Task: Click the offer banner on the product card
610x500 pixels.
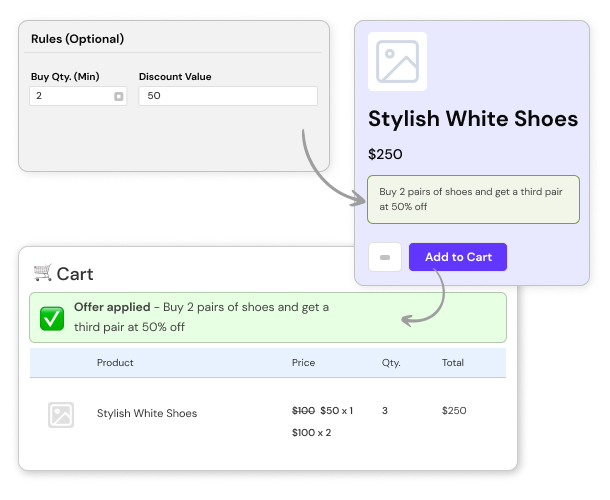Action: point(473,200)
